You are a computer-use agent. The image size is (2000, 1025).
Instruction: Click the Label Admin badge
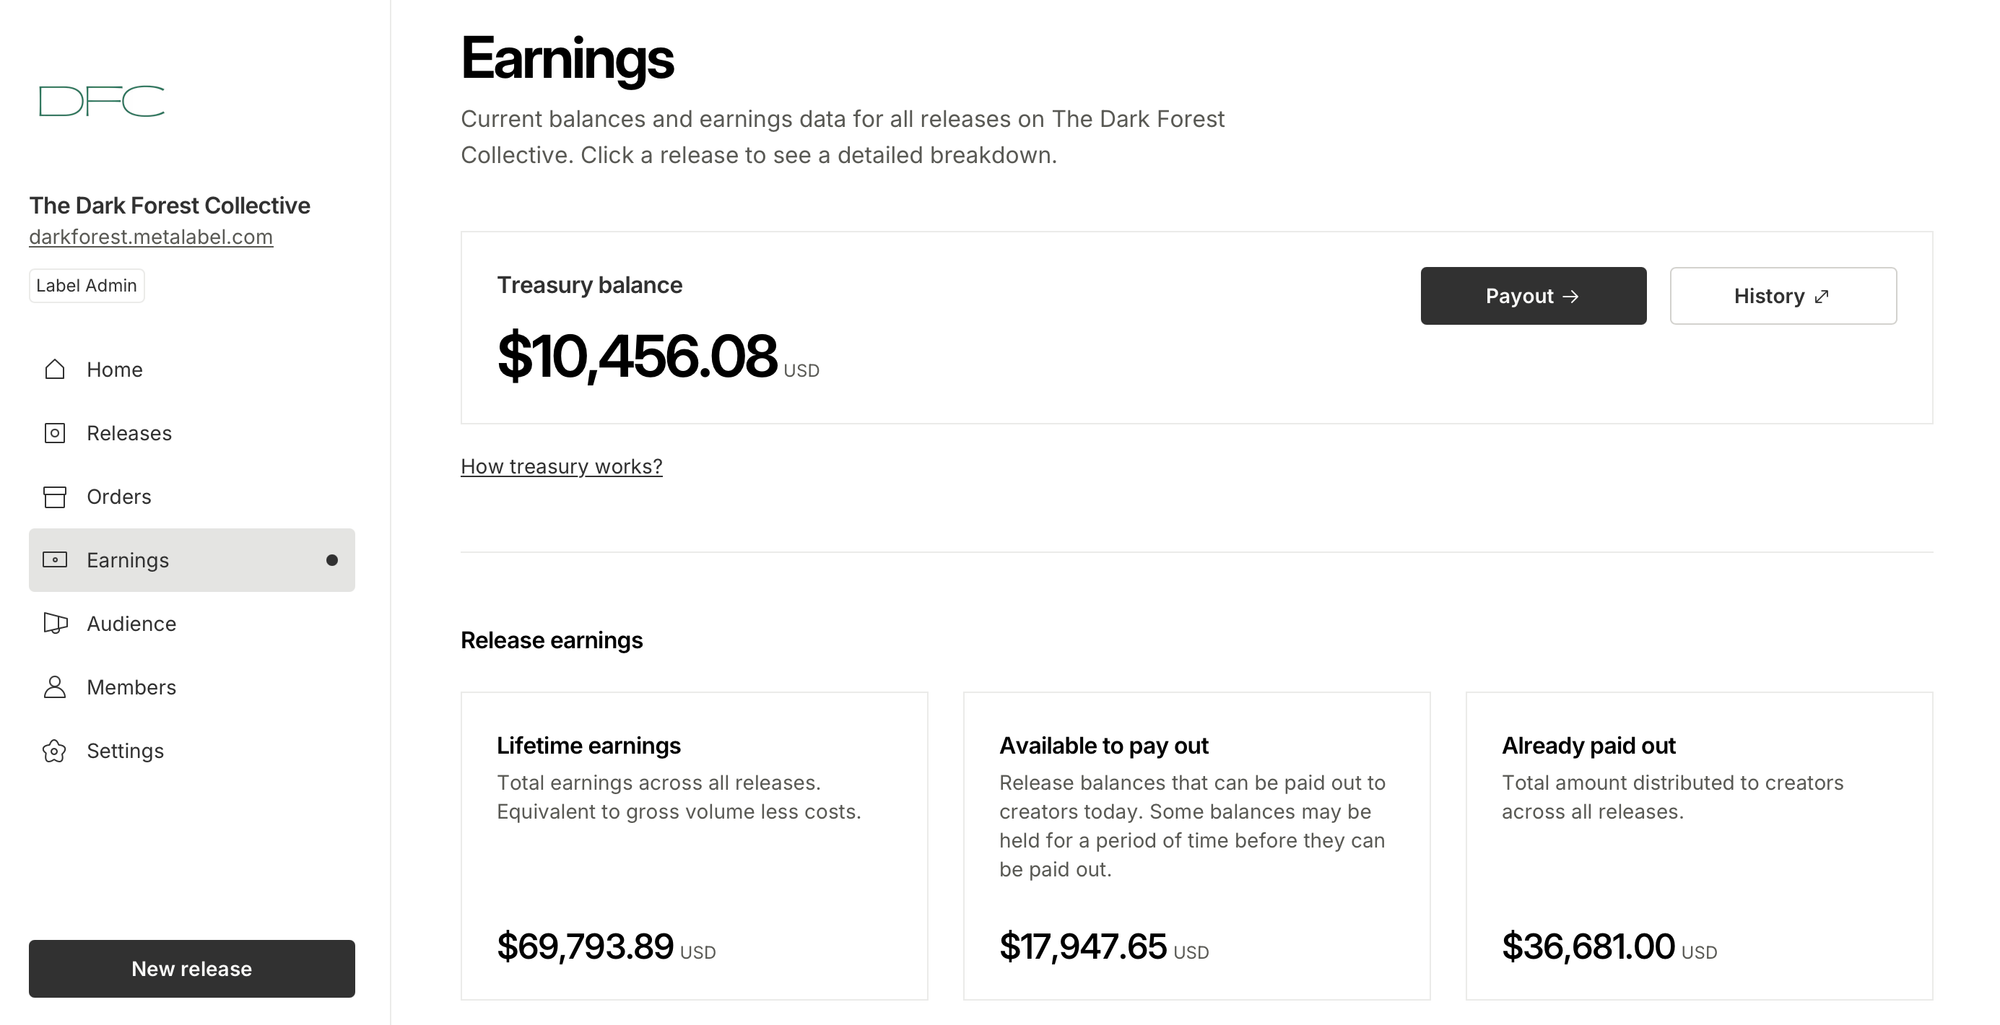point(87,286)
